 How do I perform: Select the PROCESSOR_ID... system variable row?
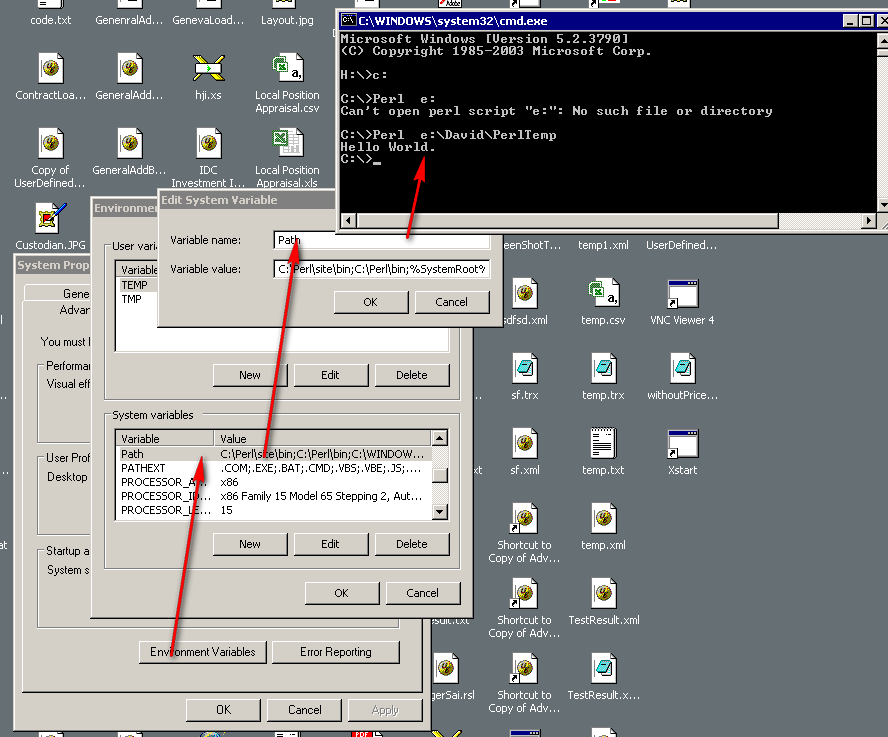coord(274,496)
